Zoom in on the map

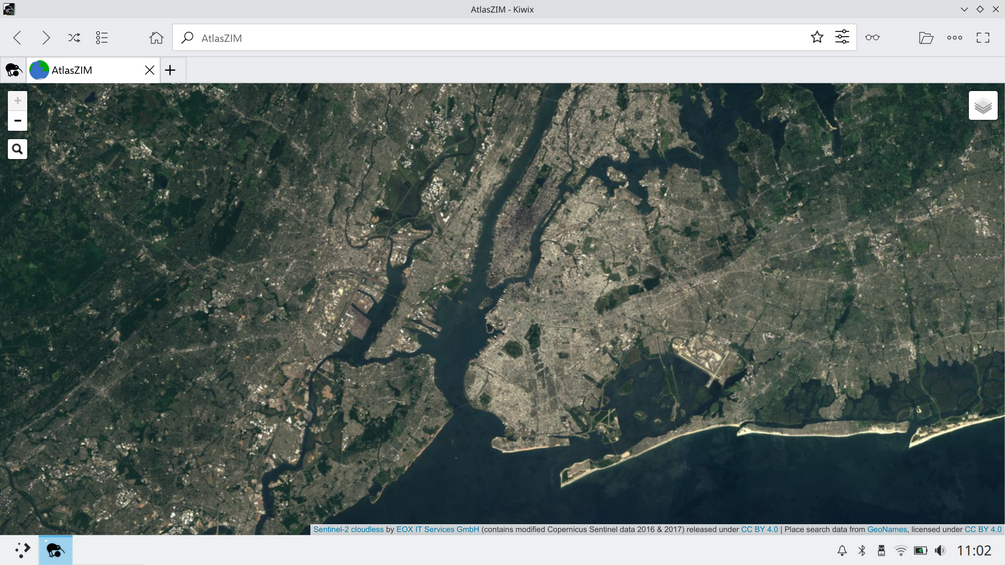pyautogui.click(x=17, y=101)
